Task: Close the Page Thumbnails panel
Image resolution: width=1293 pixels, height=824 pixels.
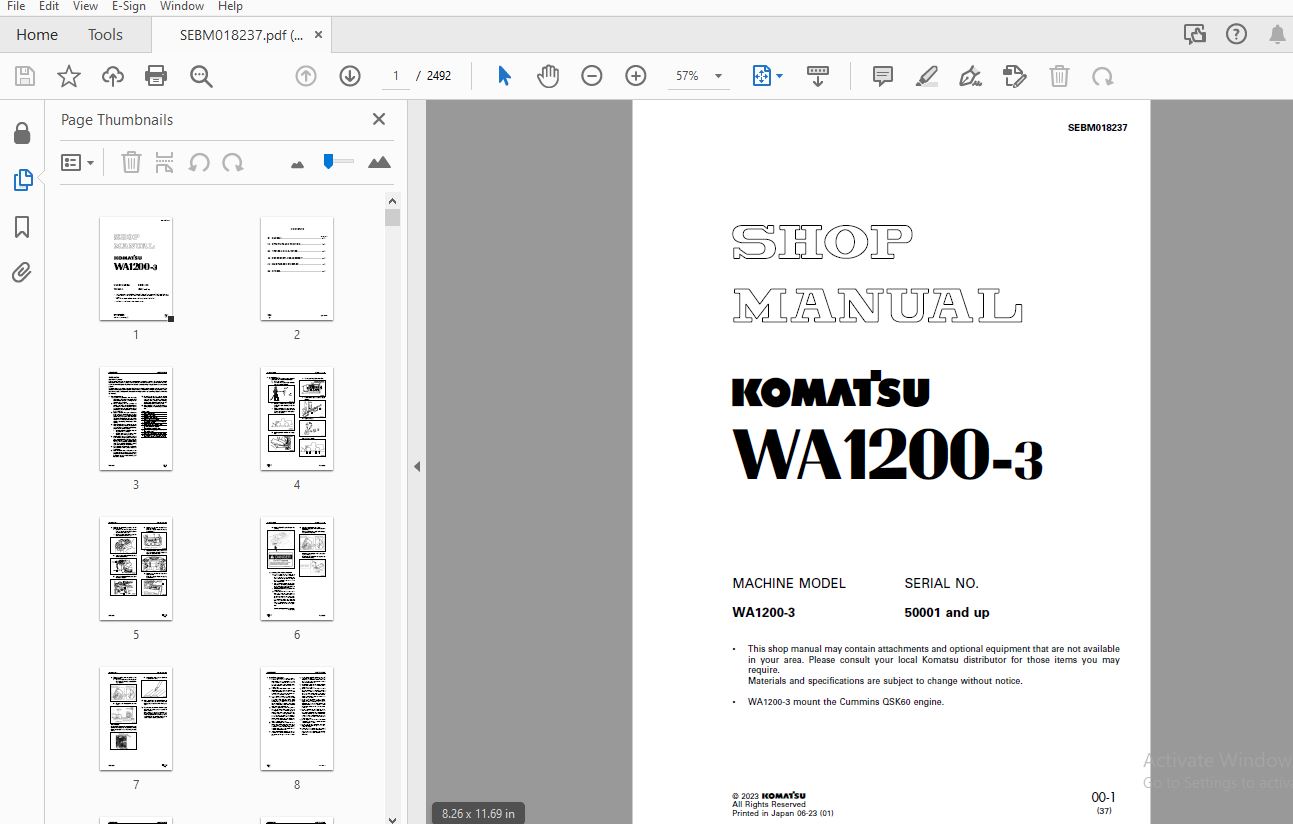Action: (x=379, y=119)
